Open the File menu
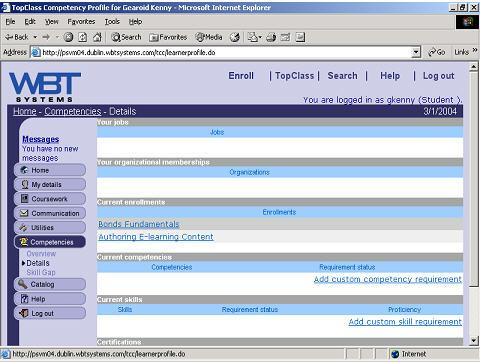 pos(10,22)
